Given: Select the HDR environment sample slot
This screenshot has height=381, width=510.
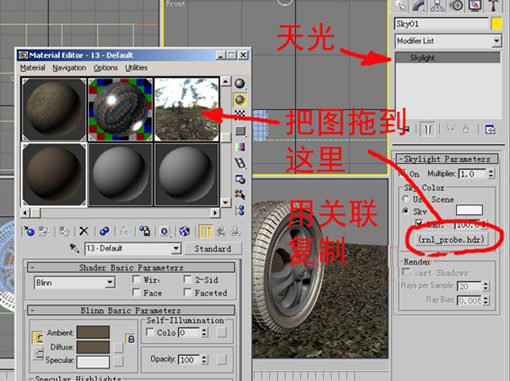Looking at the screenshot, I should pos(187,109).
